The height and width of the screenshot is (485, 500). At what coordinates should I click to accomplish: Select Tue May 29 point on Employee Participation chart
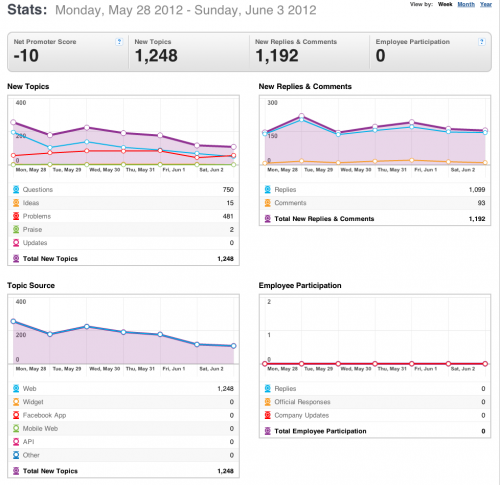tap(301, 364)
